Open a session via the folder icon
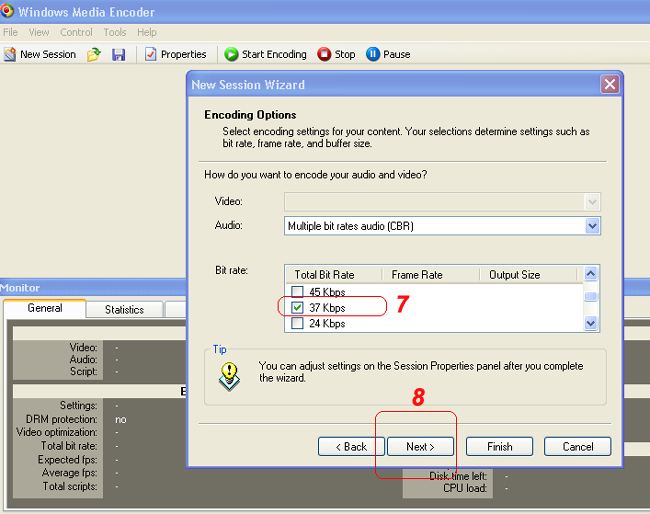The image size is (650, 514). point(94,54)
